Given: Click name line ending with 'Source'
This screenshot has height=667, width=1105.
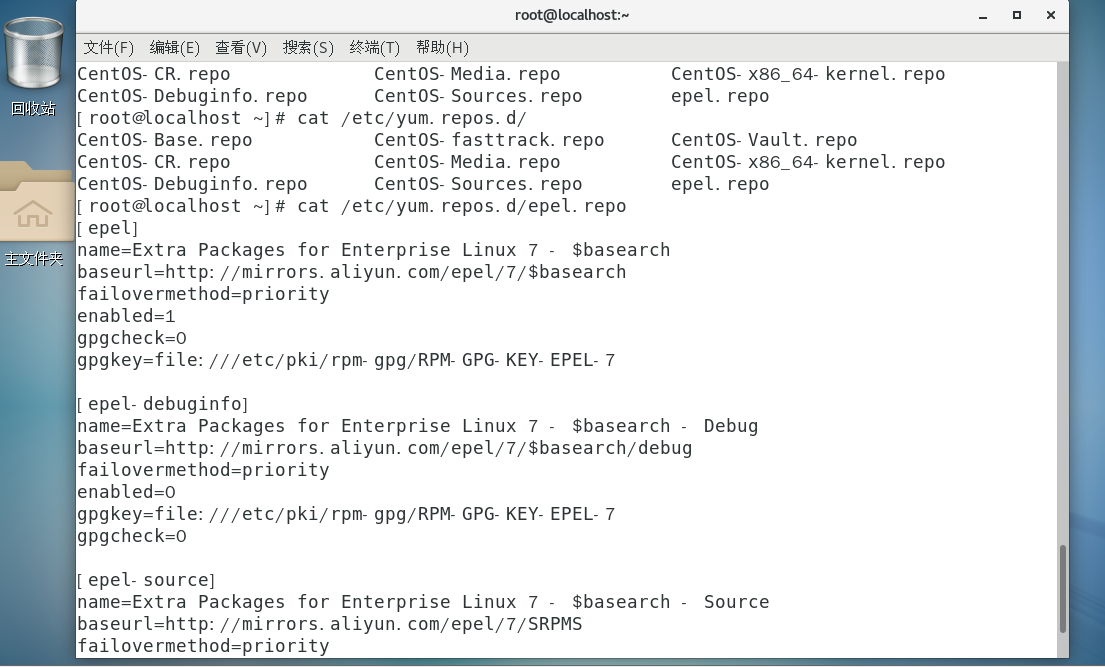Looking at the screenshot, I should coord(423,602).
